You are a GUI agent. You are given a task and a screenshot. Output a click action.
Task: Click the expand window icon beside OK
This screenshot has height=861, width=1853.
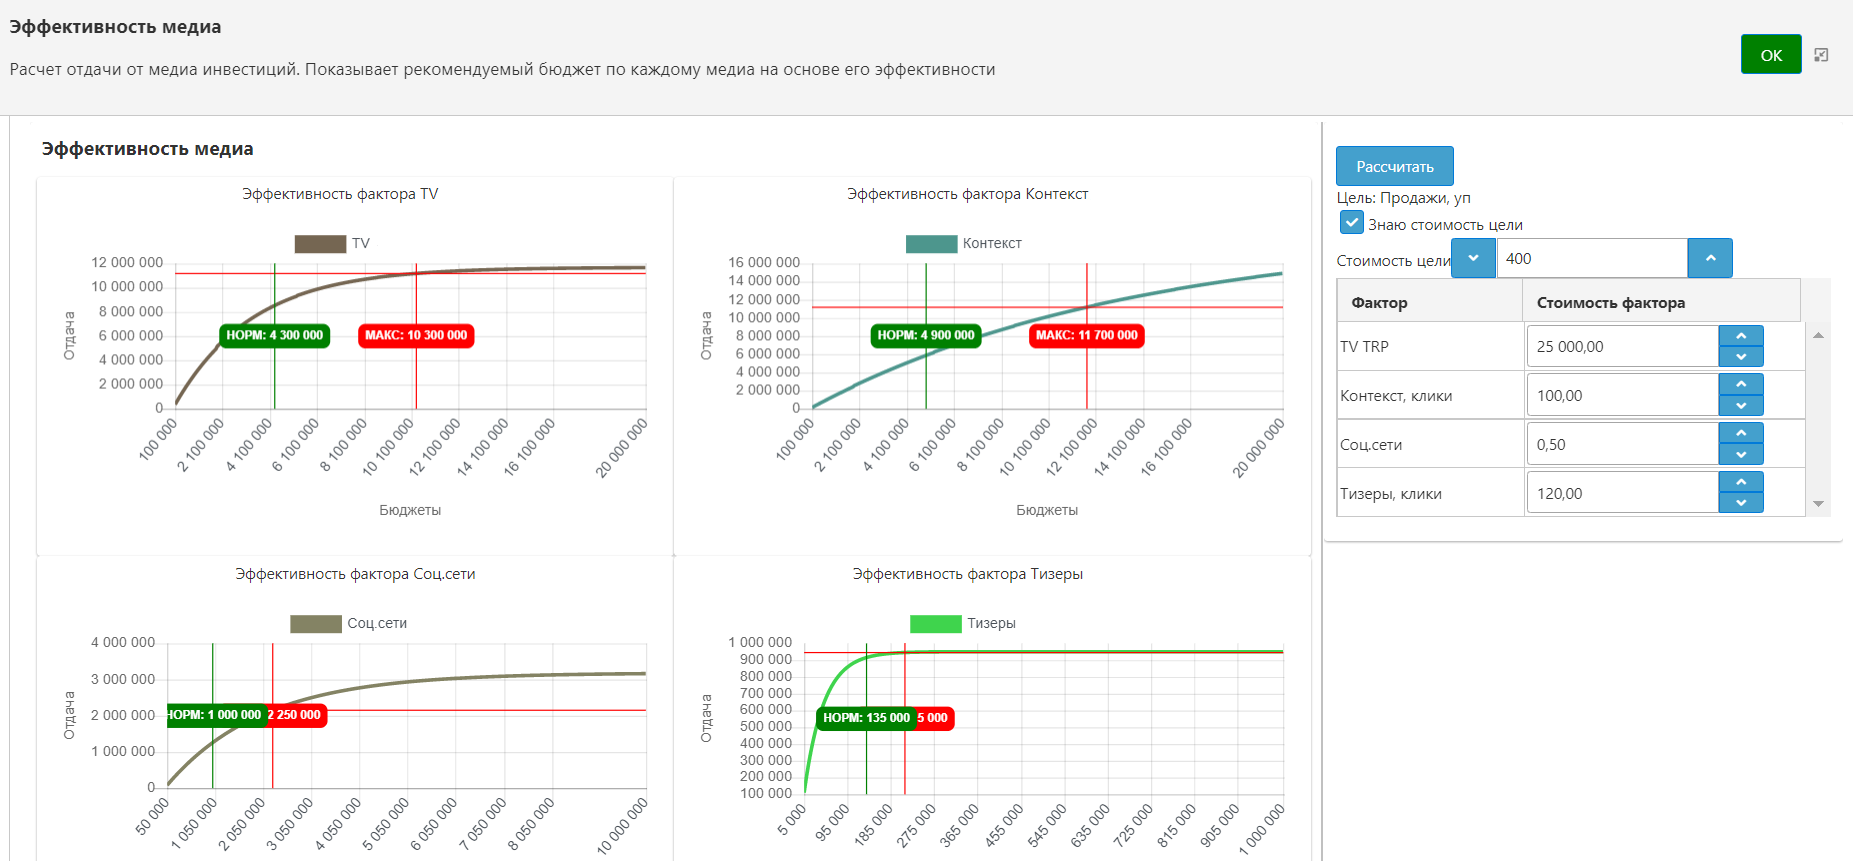point(1821,55)
